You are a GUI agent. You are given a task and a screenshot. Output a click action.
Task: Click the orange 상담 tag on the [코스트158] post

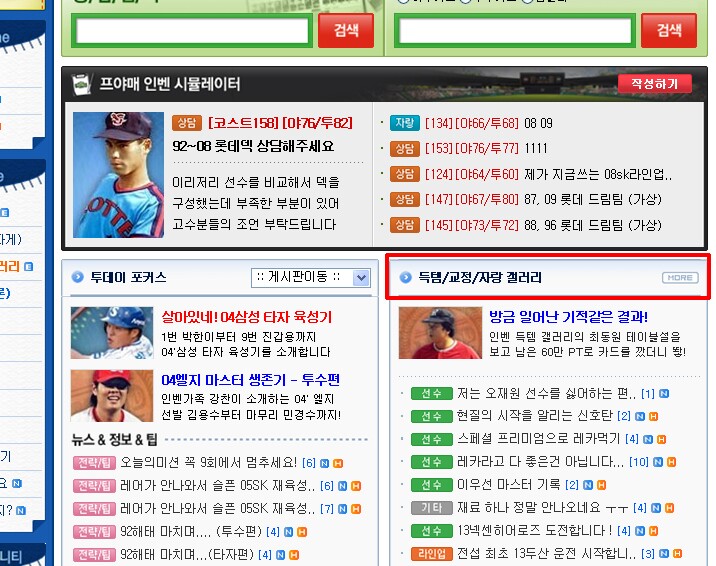tap(186, 123)
